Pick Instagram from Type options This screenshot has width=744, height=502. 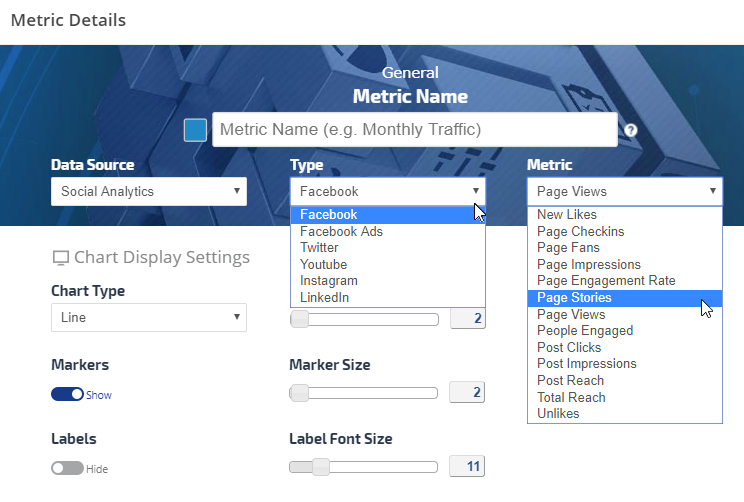click(328, 281)
